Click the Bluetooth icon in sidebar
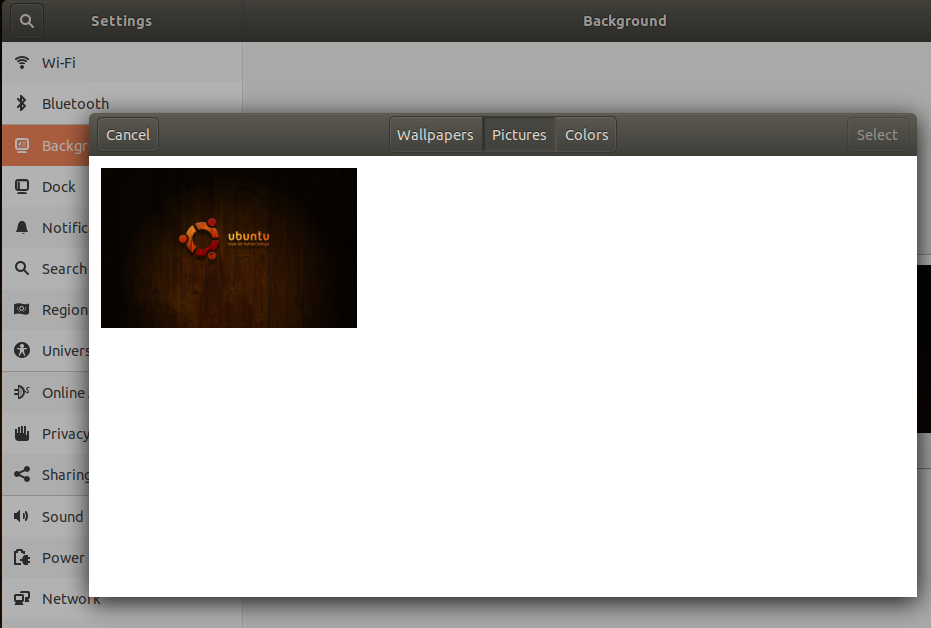 point(22,103)
